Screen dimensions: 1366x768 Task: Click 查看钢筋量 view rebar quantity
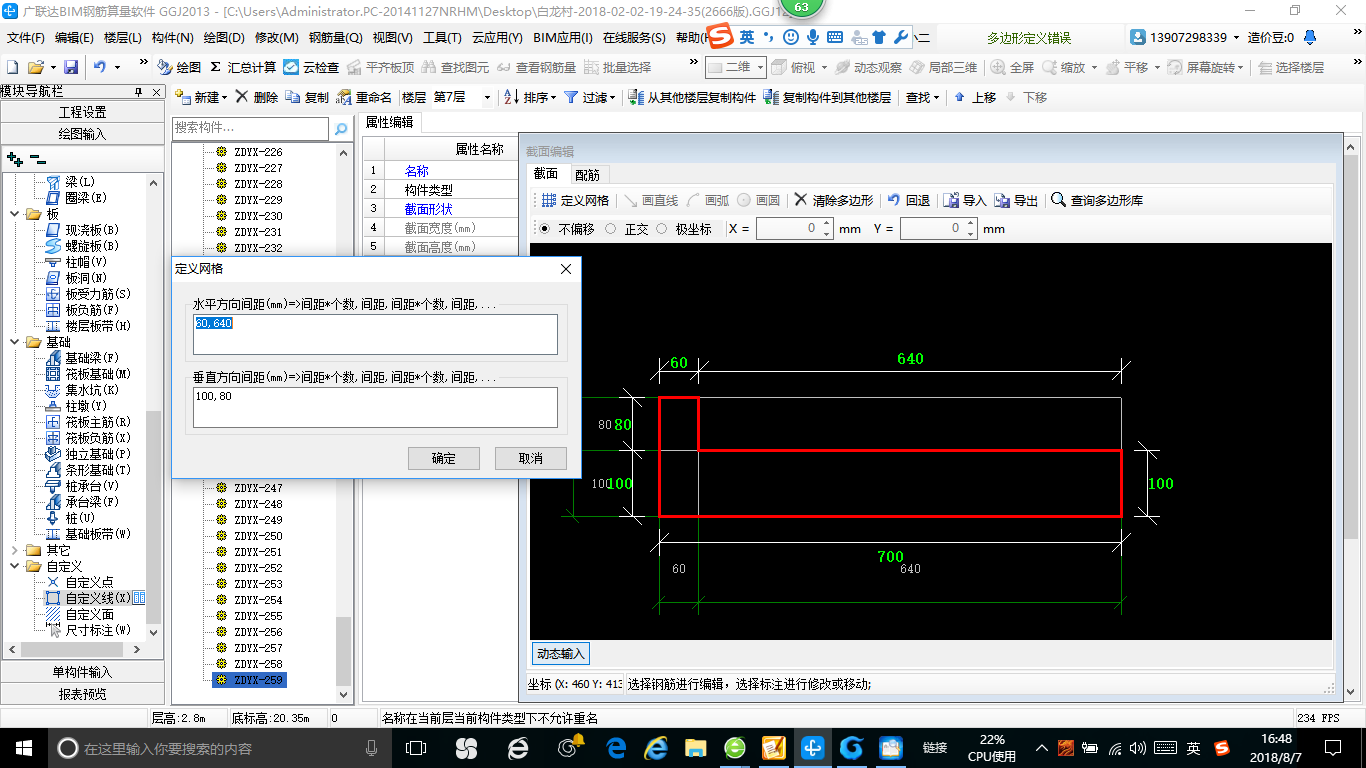pyautogui.click(x=537, y=67)
